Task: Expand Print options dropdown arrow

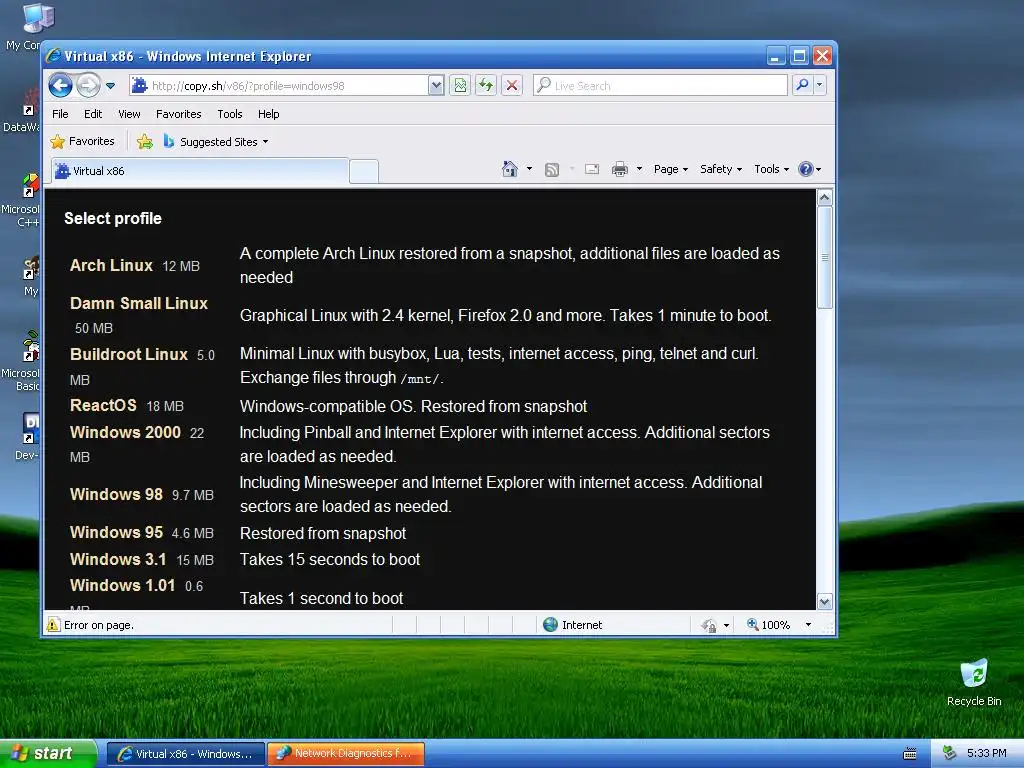Action: pyautogui.click(x=639, y=169)
